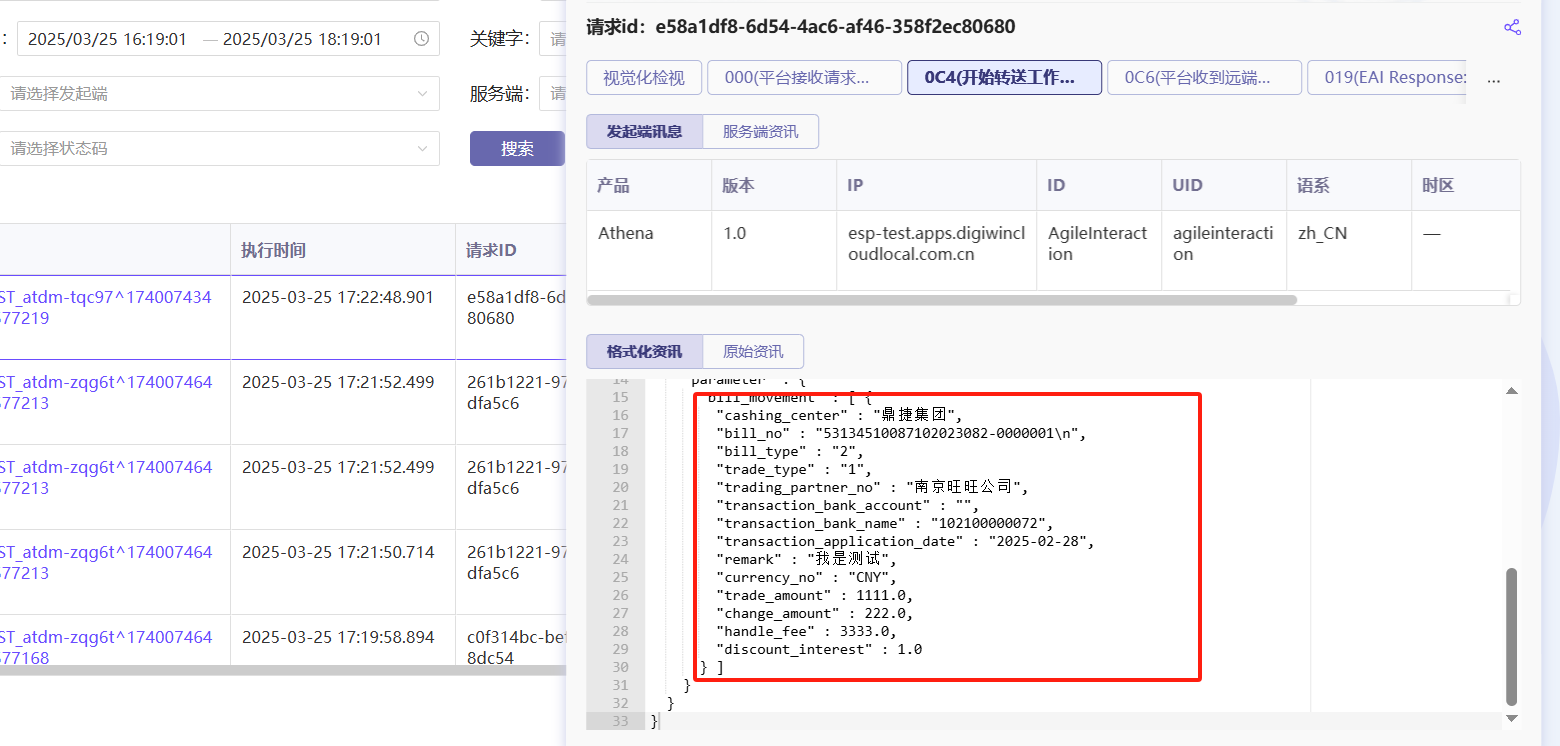Focus the 关键字 input field

[x=553, y=40]
